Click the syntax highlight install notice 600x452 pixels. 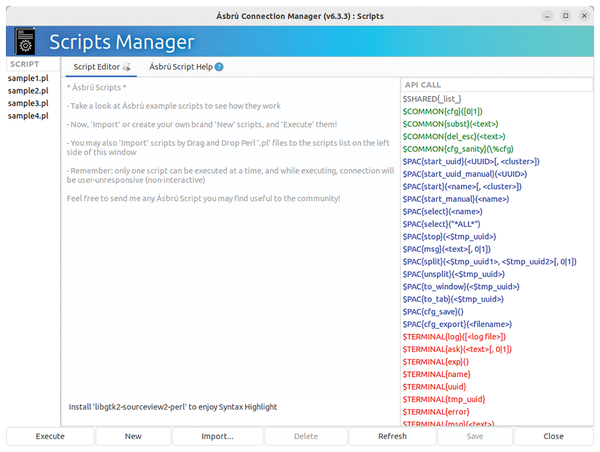click(173, 407)
